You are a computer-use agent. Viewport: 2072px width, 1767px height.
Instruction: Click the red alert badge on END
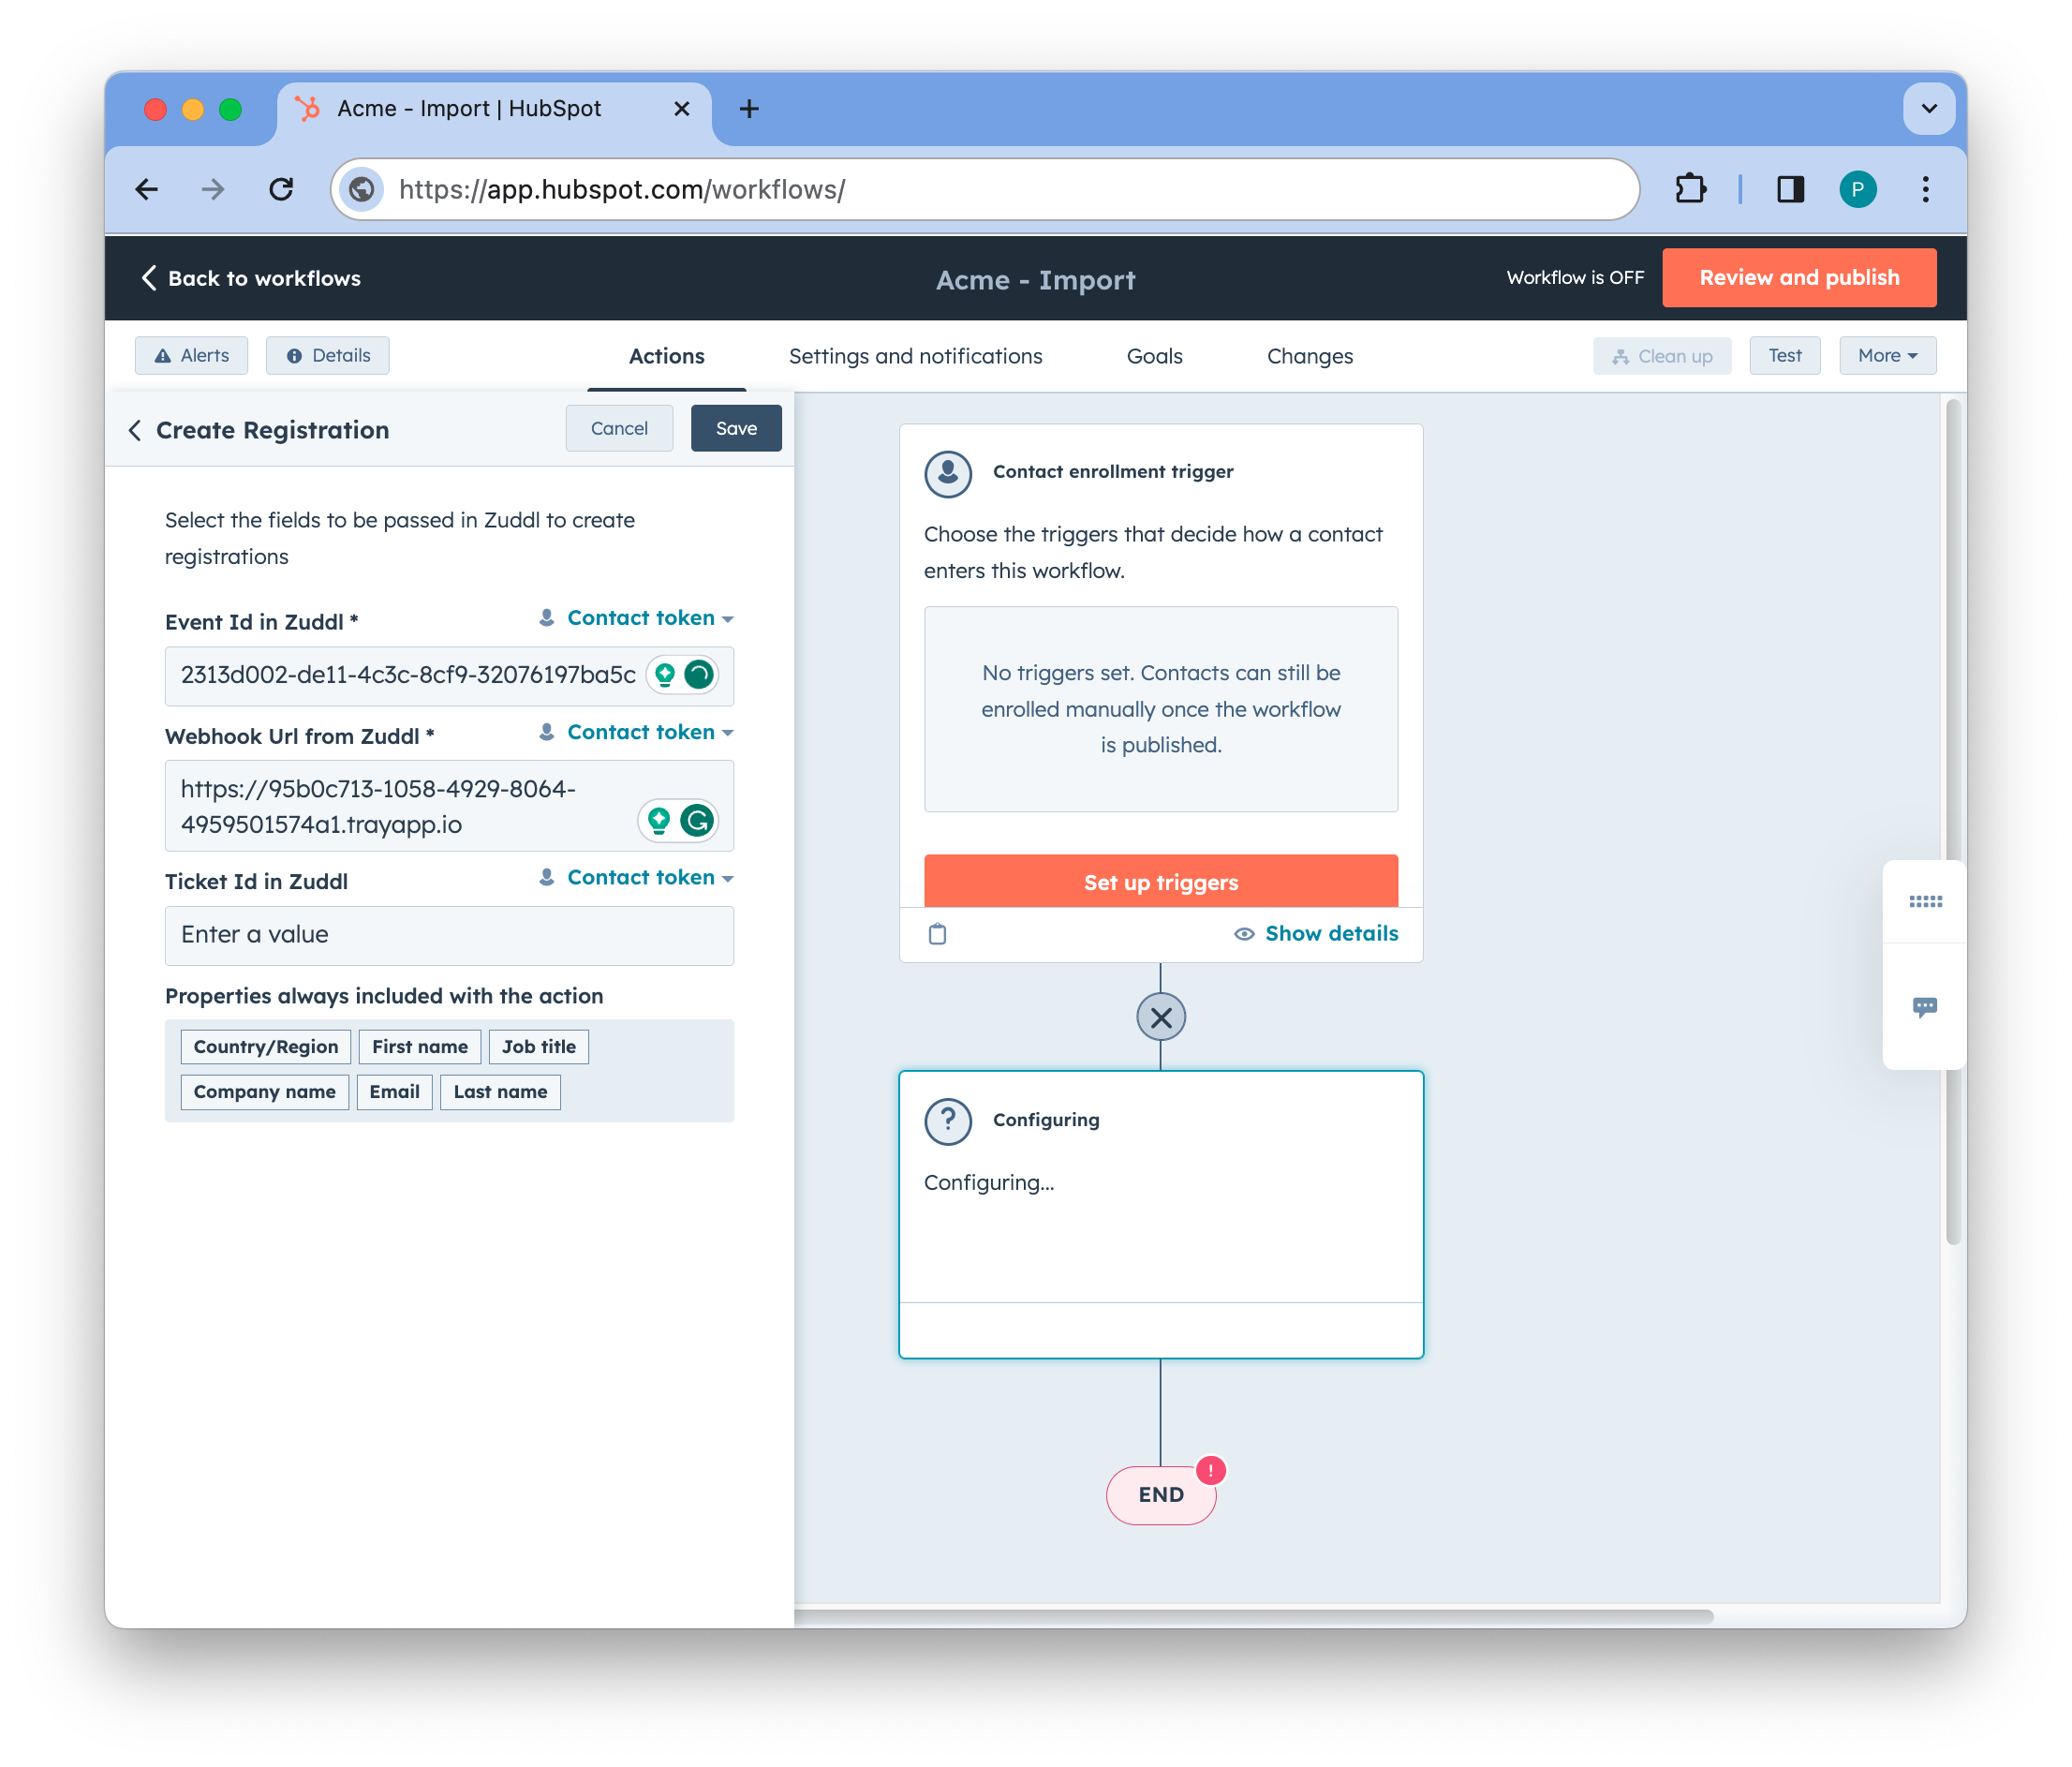1211,1471
